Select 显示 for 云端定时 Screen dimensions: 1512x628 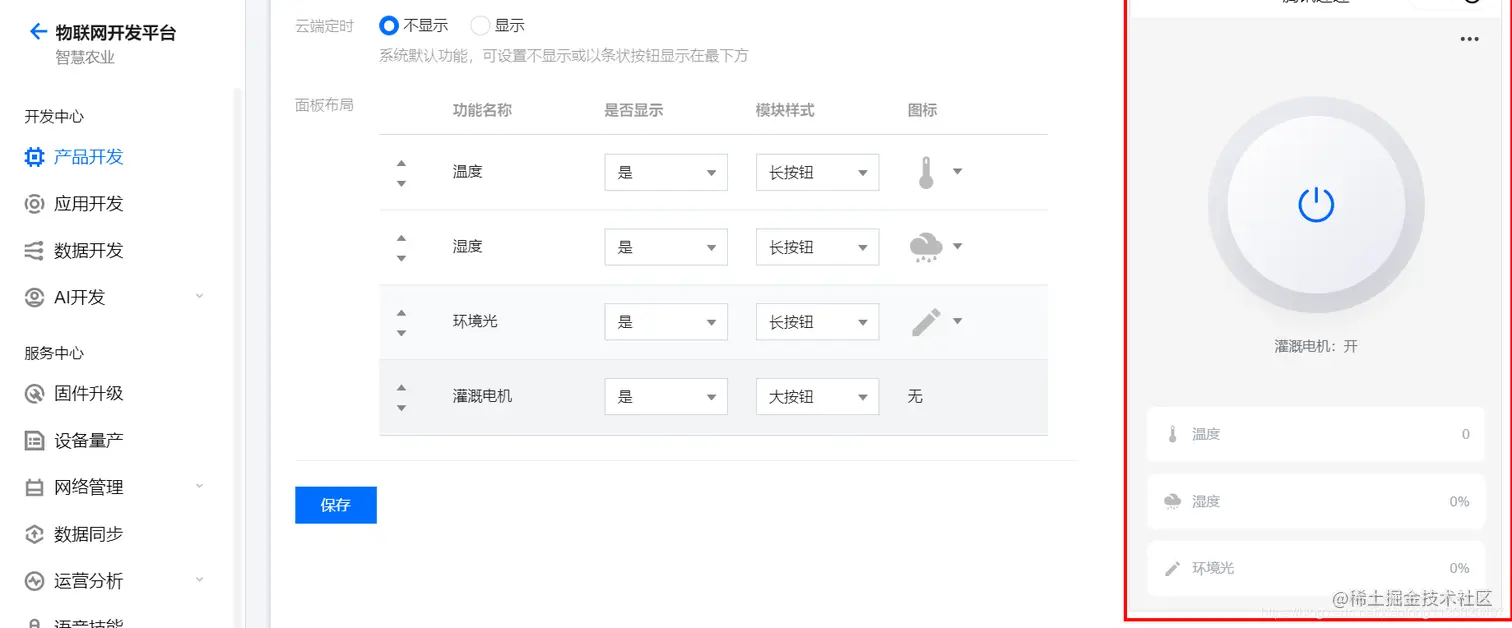pyautogui.click(x=480, y=25)
